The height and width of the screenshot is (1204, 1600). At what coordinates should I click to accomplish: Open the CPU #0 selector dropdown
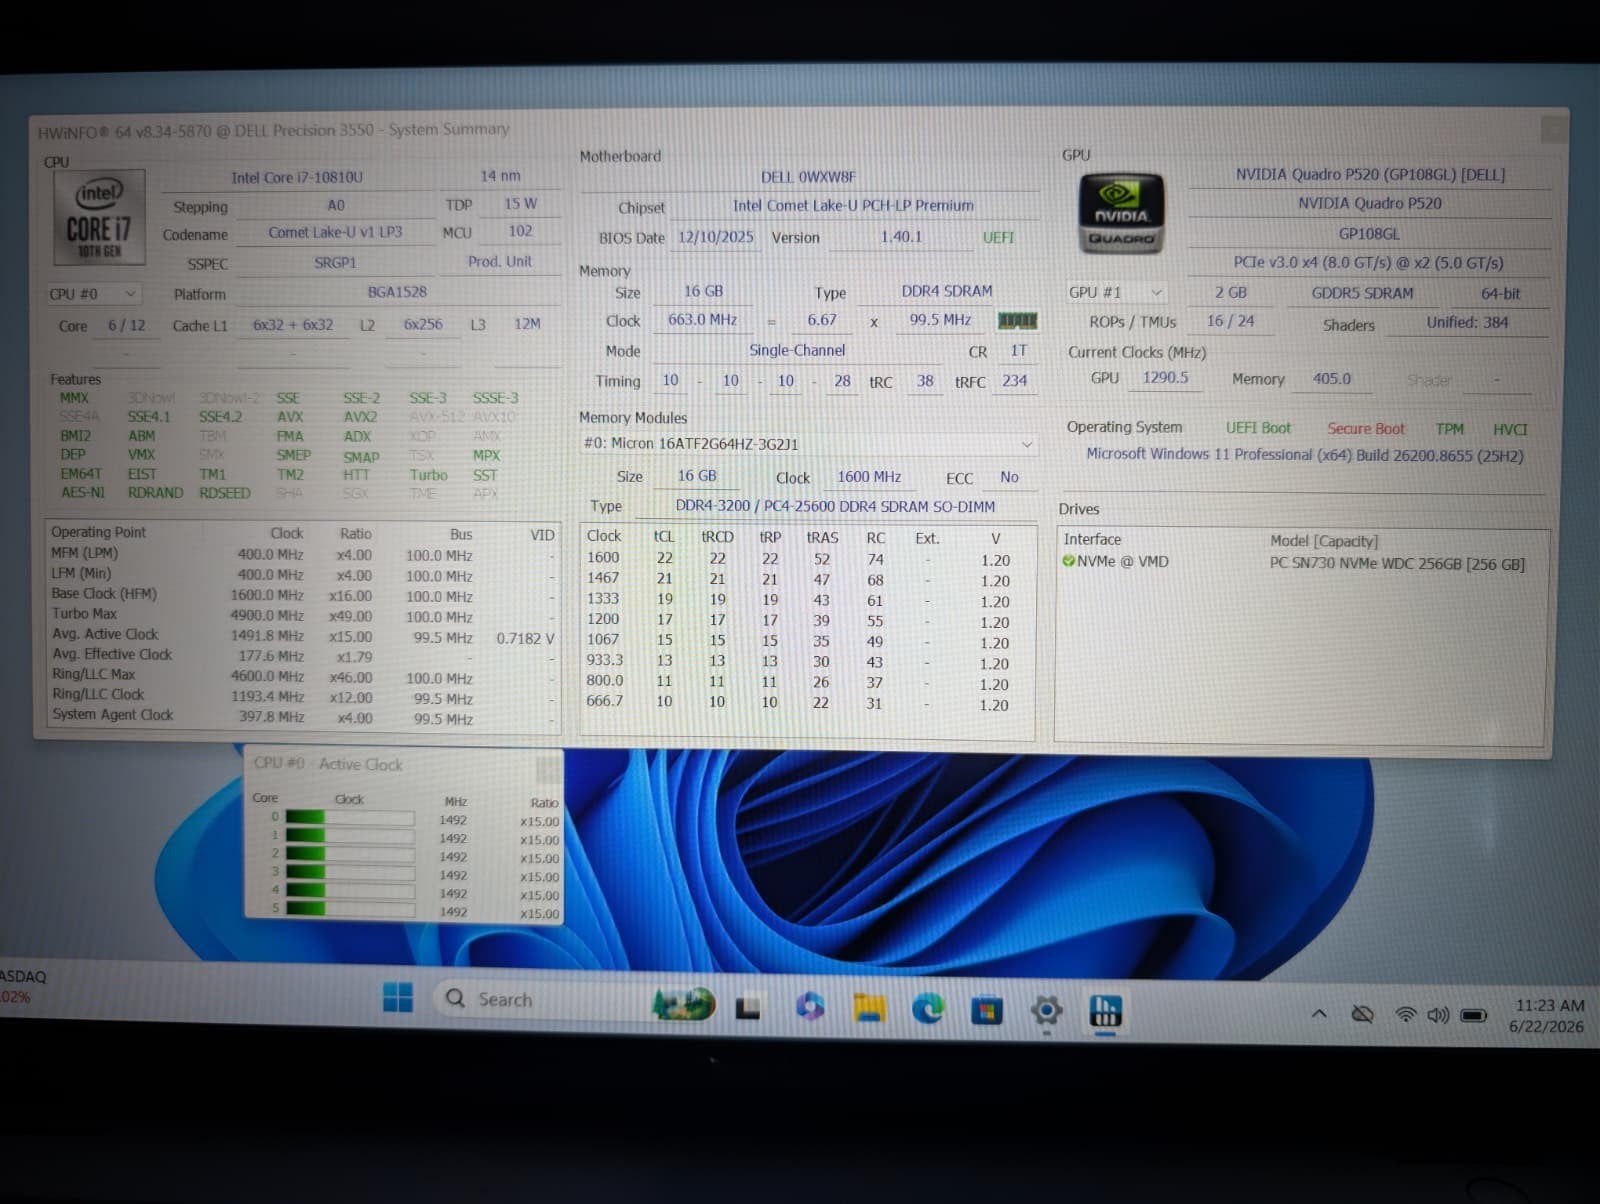[x=94, y=294]
